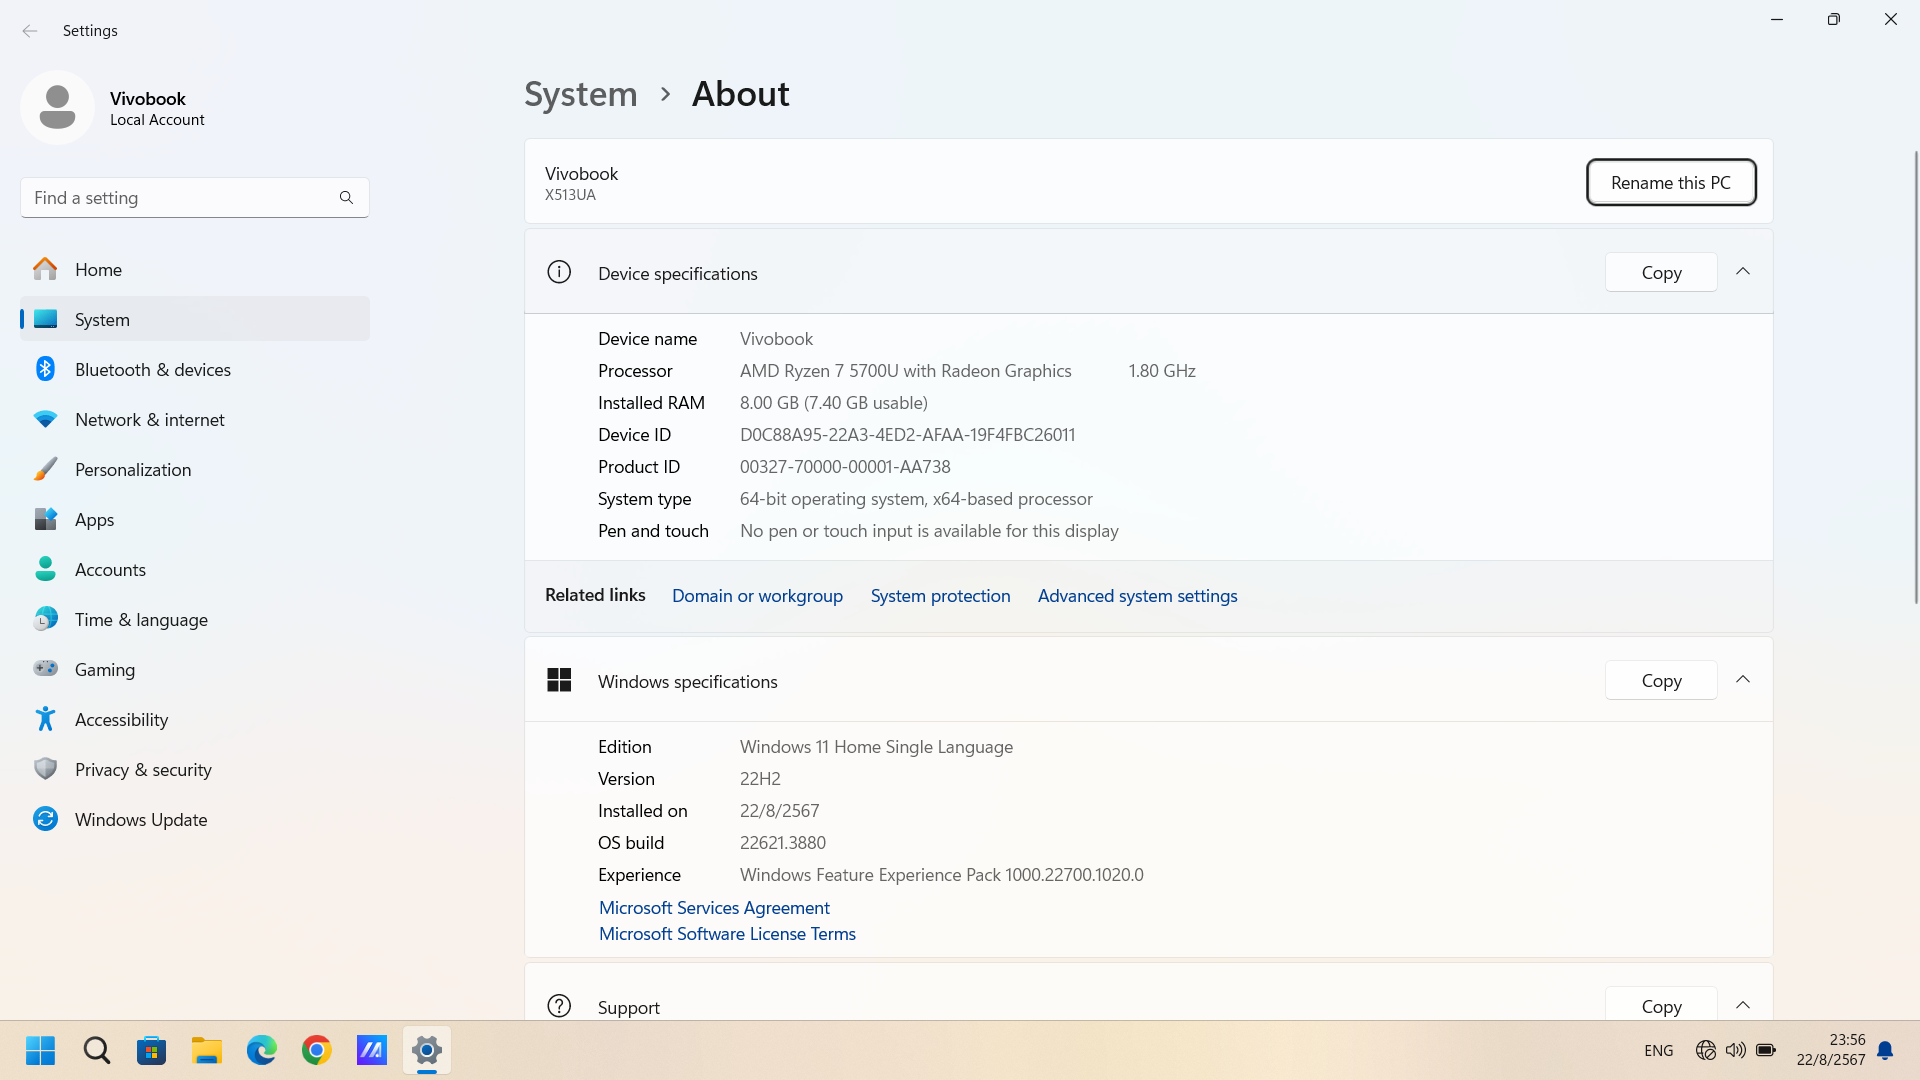Image resolution: width=1920 pixels, height=1080 pixels.
Task: Copy the Device specifications
Action: (x=1661, y=272)
